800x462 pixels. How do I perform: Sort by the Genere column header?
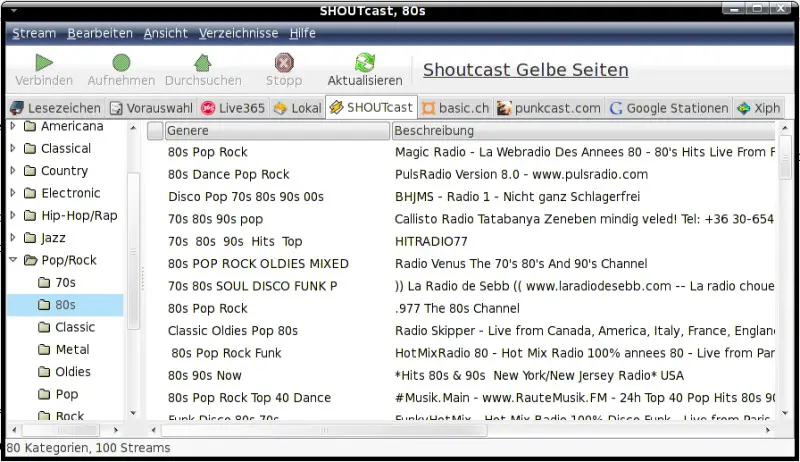coord(277,131)
